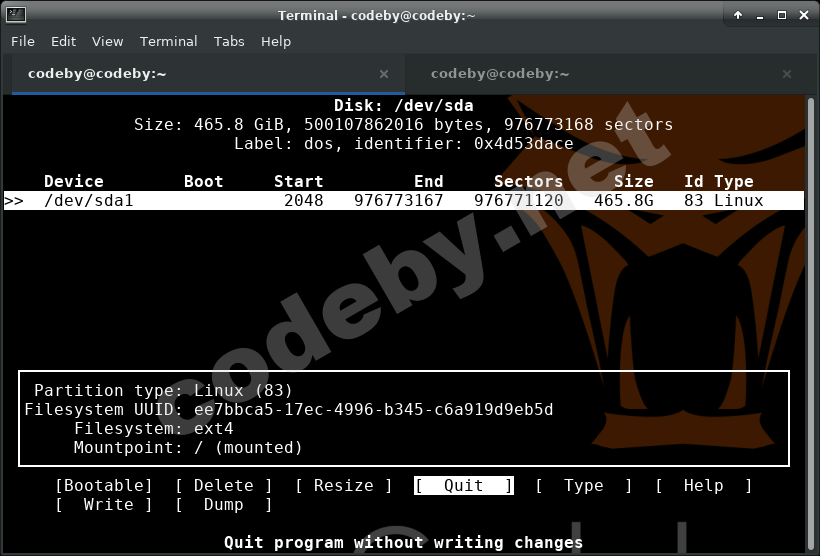Click the Size column header
This screenshot has height=556, width=820.
(x=634, y=181)
